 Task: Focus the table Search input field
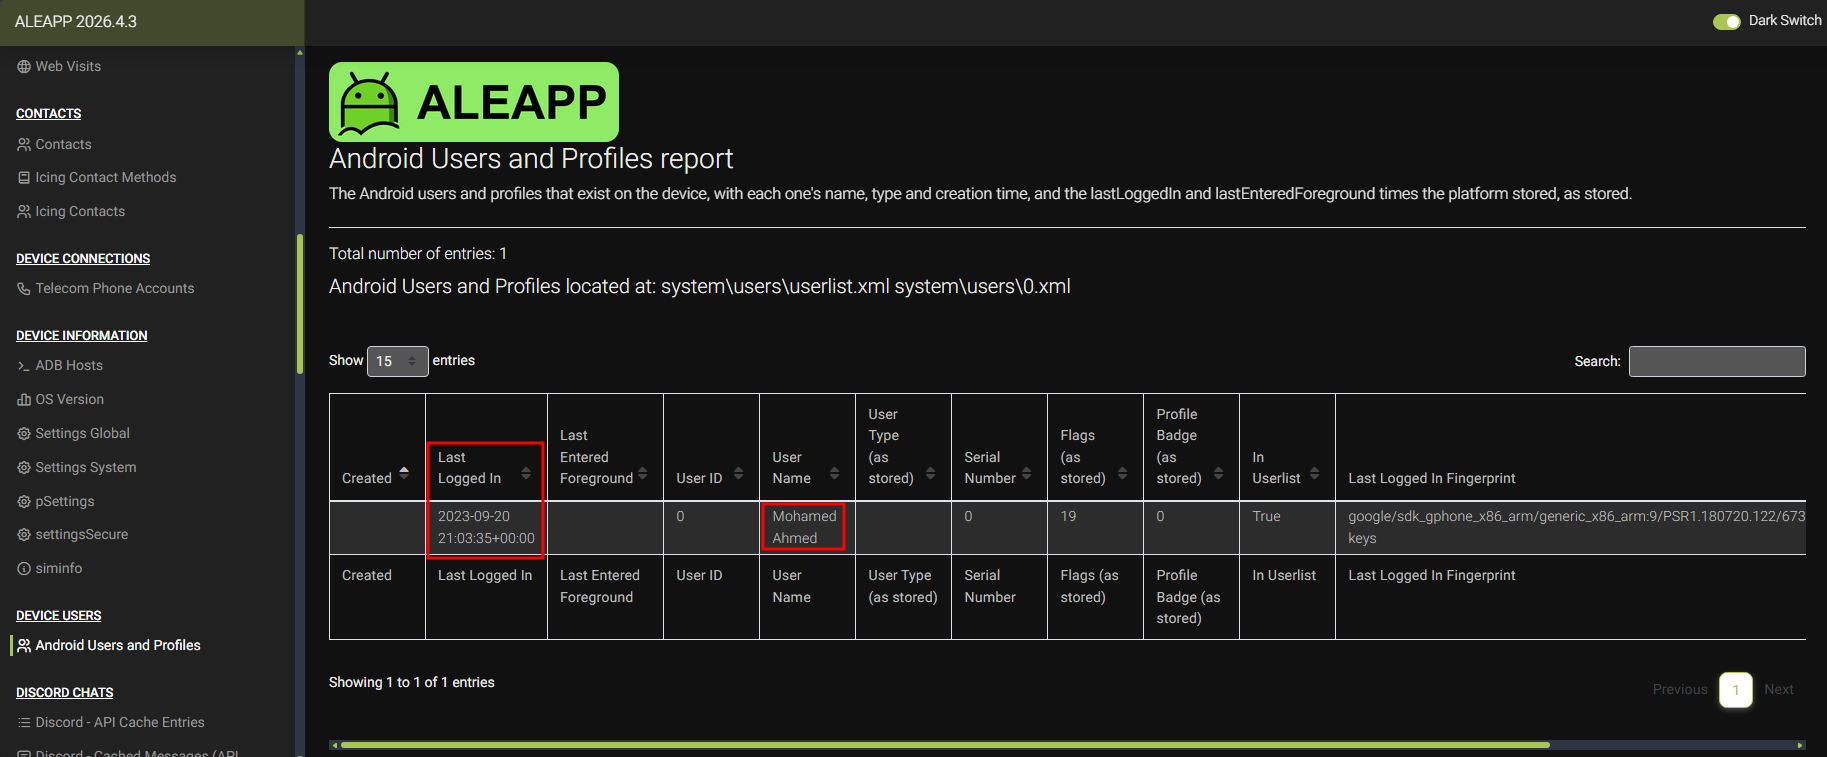(x=1717, y=362)
